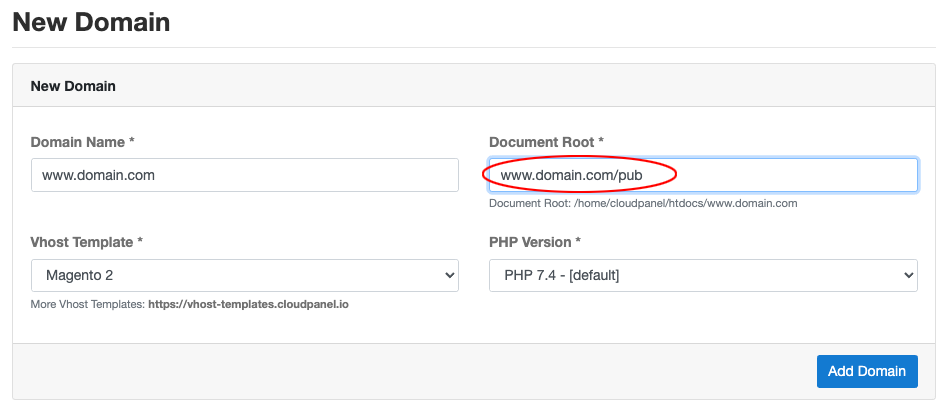Open the vhost-templates.cloudpanel.io link
This screenshot has width=946, height=411.
tap(249, 304)
